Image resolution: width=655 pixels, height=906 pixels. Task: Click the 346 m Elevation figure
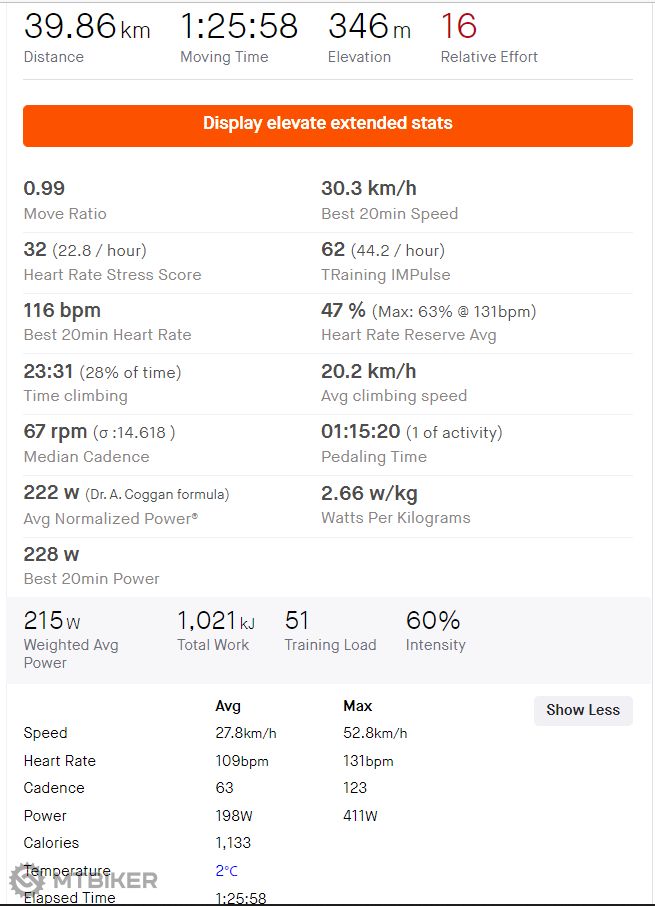pyautogui.click(x=369, y=27)
